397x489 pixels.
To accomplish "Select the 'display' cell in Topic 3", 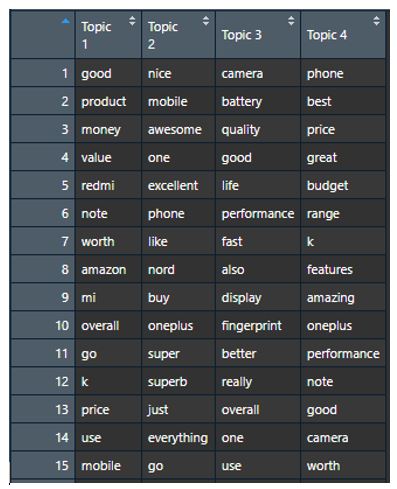I will [258, 297].
